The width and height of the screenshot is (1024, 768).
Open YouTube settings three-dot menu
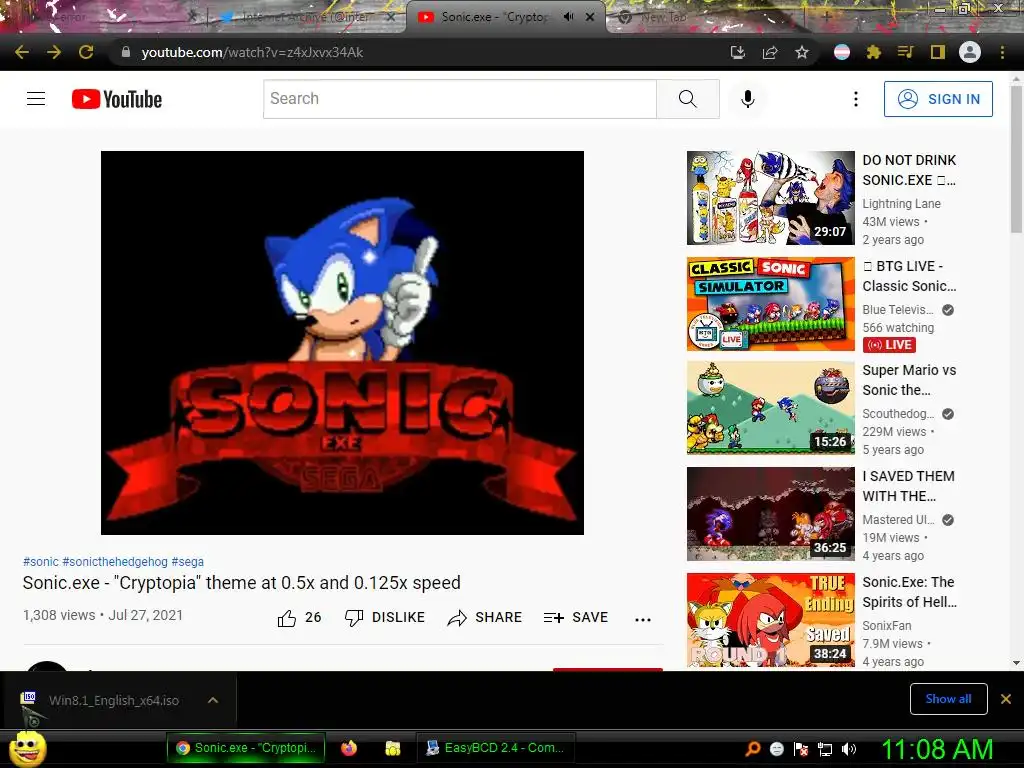pyautogui.click(x=856, y=99)
